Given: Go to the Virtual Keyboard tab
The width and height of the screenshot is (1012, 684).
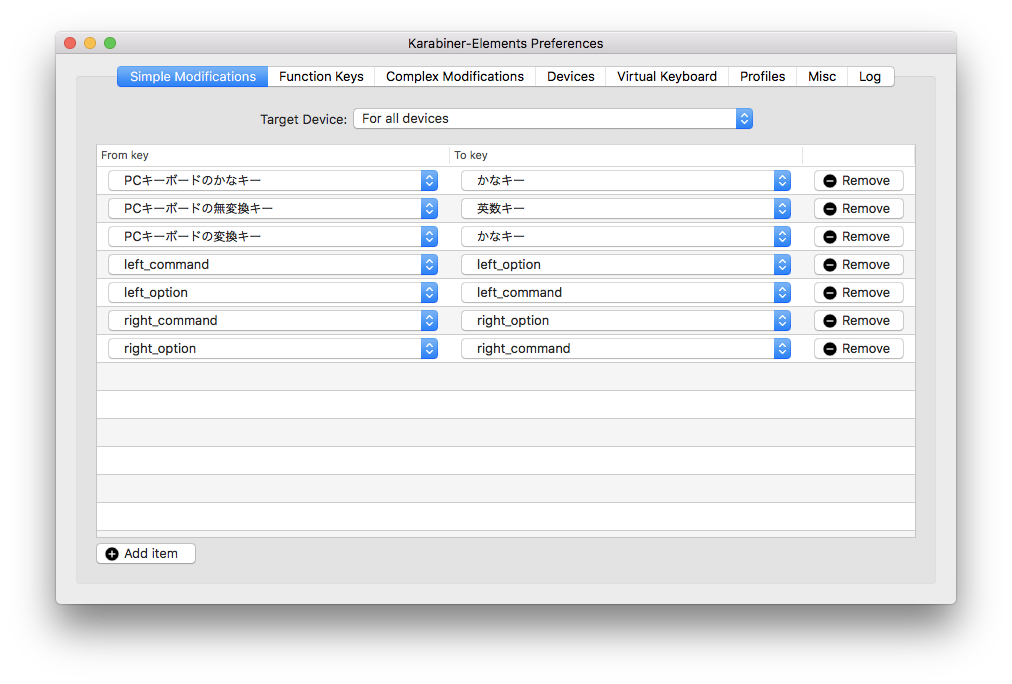Looking at the screenshot, I should pyautogui.click(x=667, y=76).
